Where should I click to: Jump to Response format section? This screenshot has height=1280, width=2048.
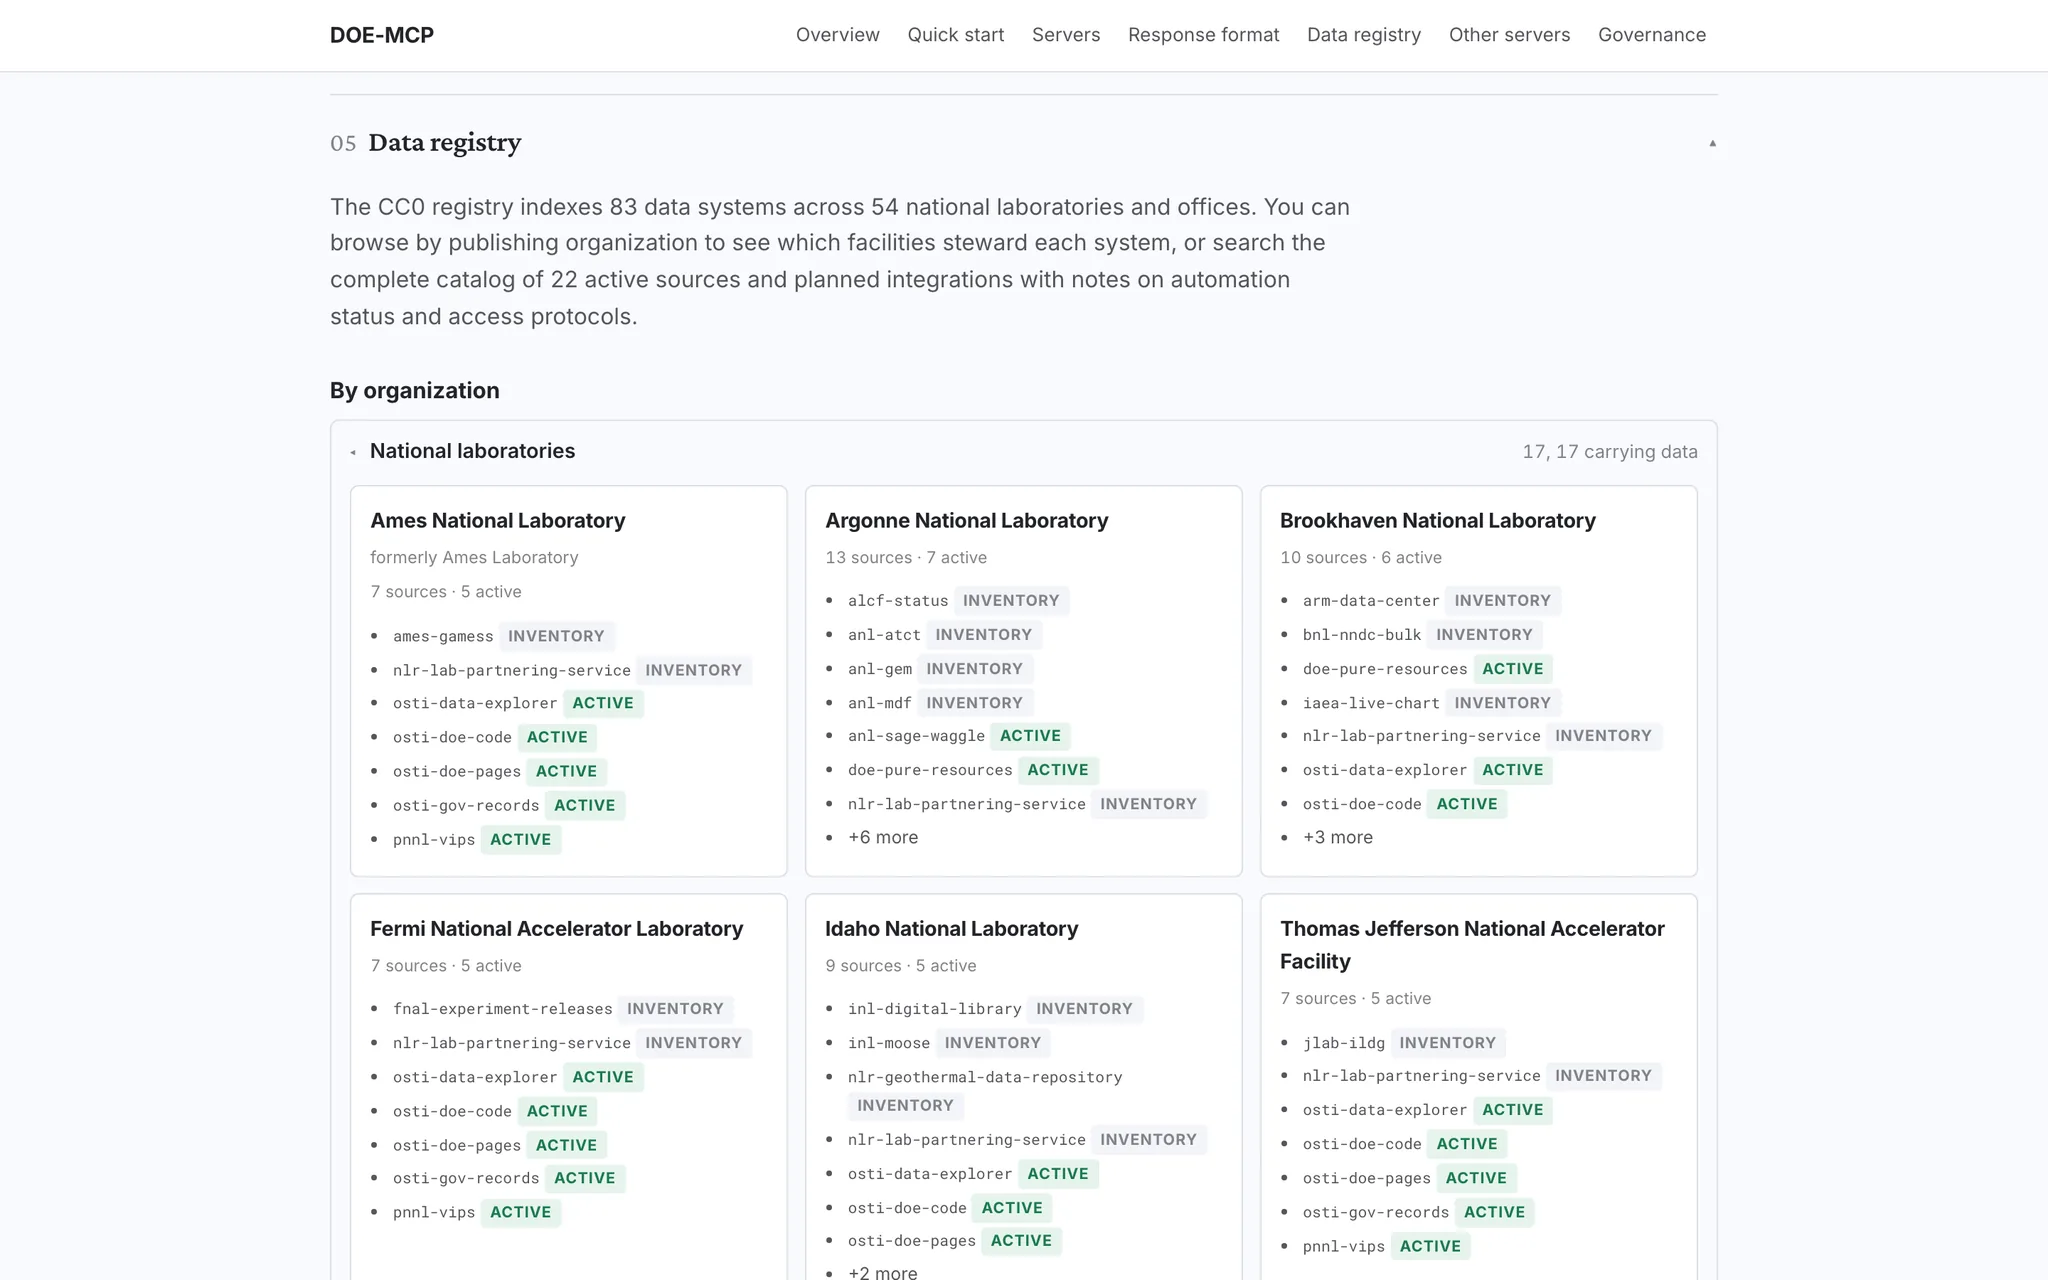point(1203,35)
